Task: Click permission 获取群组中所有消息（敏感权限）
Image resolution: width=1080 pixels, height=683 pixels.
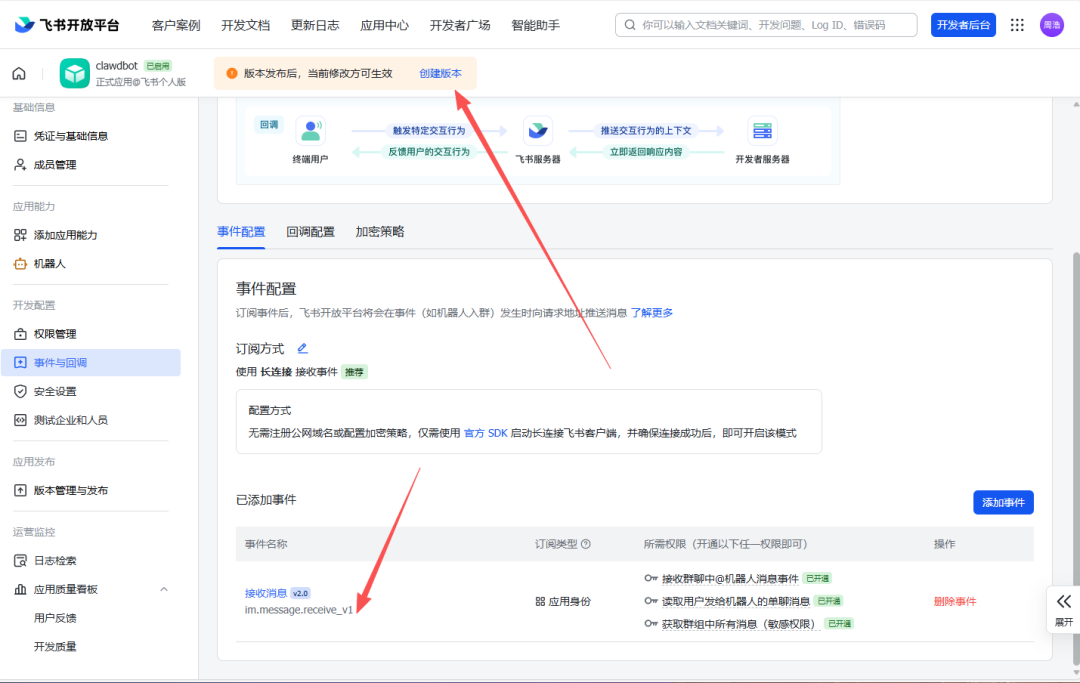Action: click(741, 624)
